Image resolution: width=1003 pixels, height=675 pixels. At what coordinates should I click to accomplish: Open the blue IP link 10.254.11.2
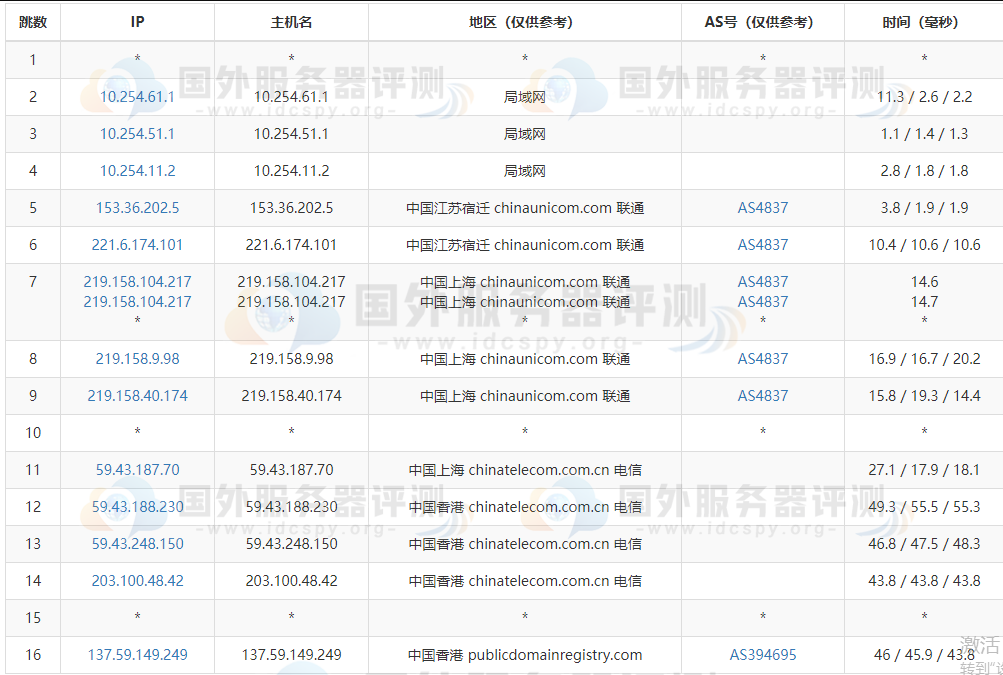[x=137, y=171]
